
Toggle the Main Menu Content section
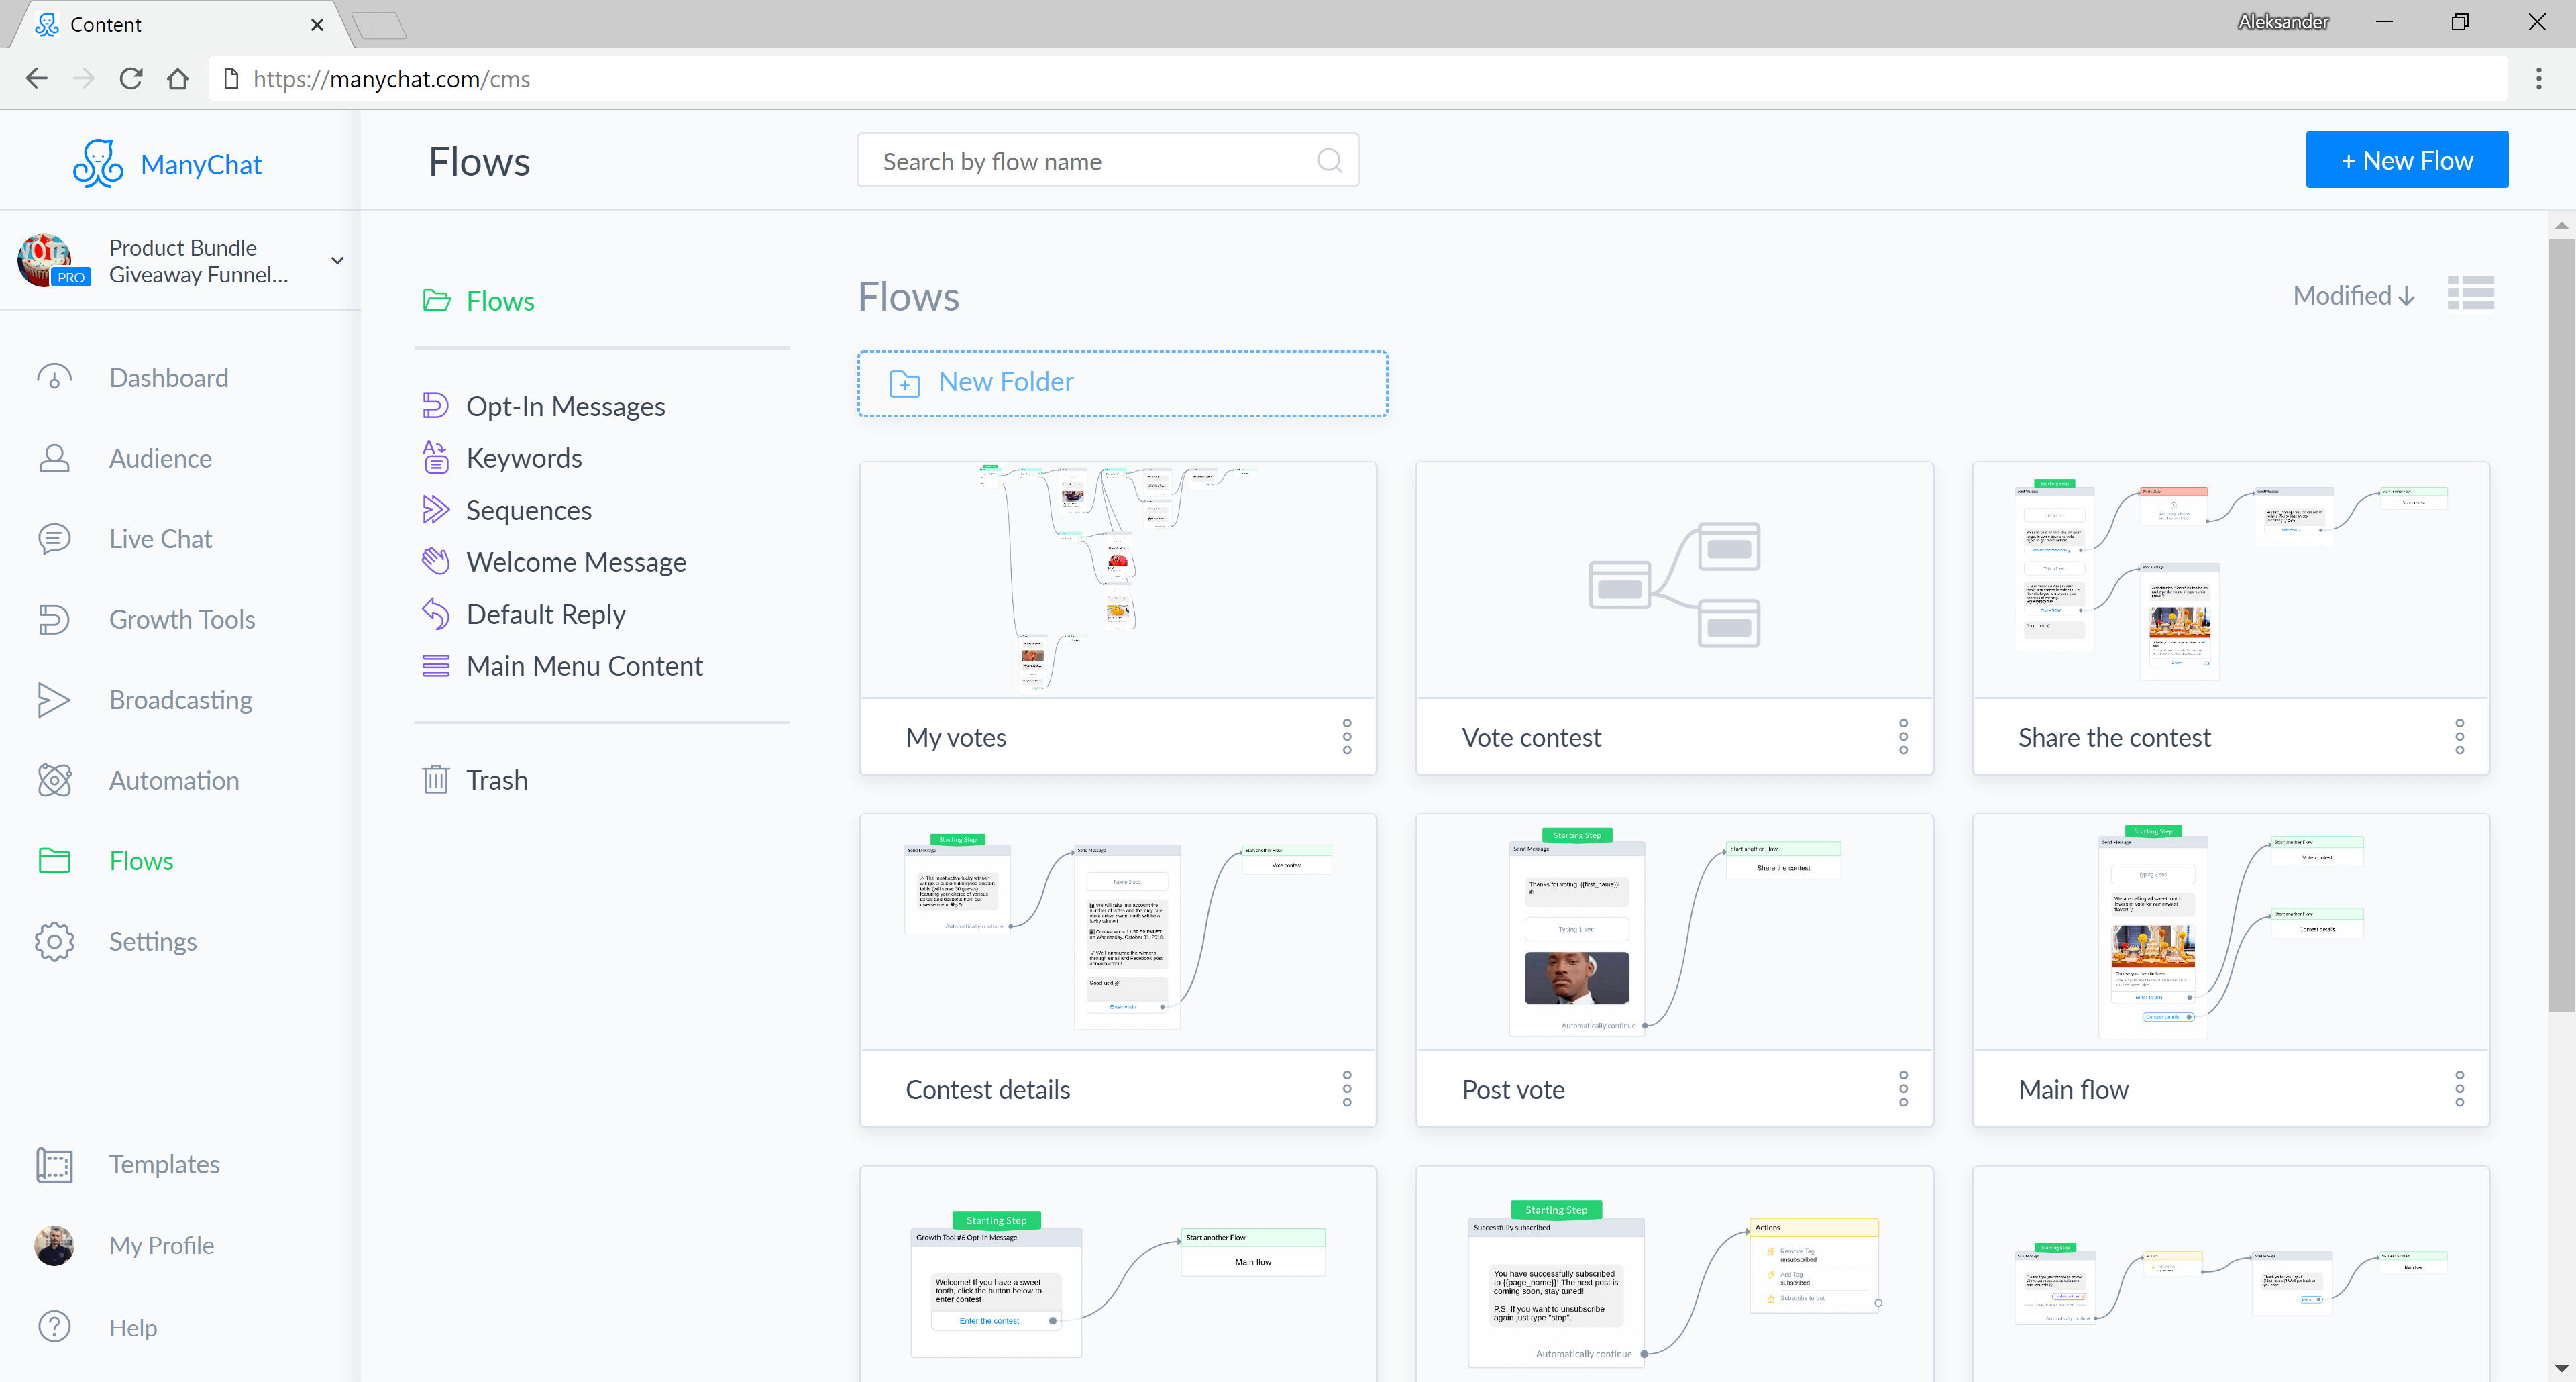click(584, 665)
